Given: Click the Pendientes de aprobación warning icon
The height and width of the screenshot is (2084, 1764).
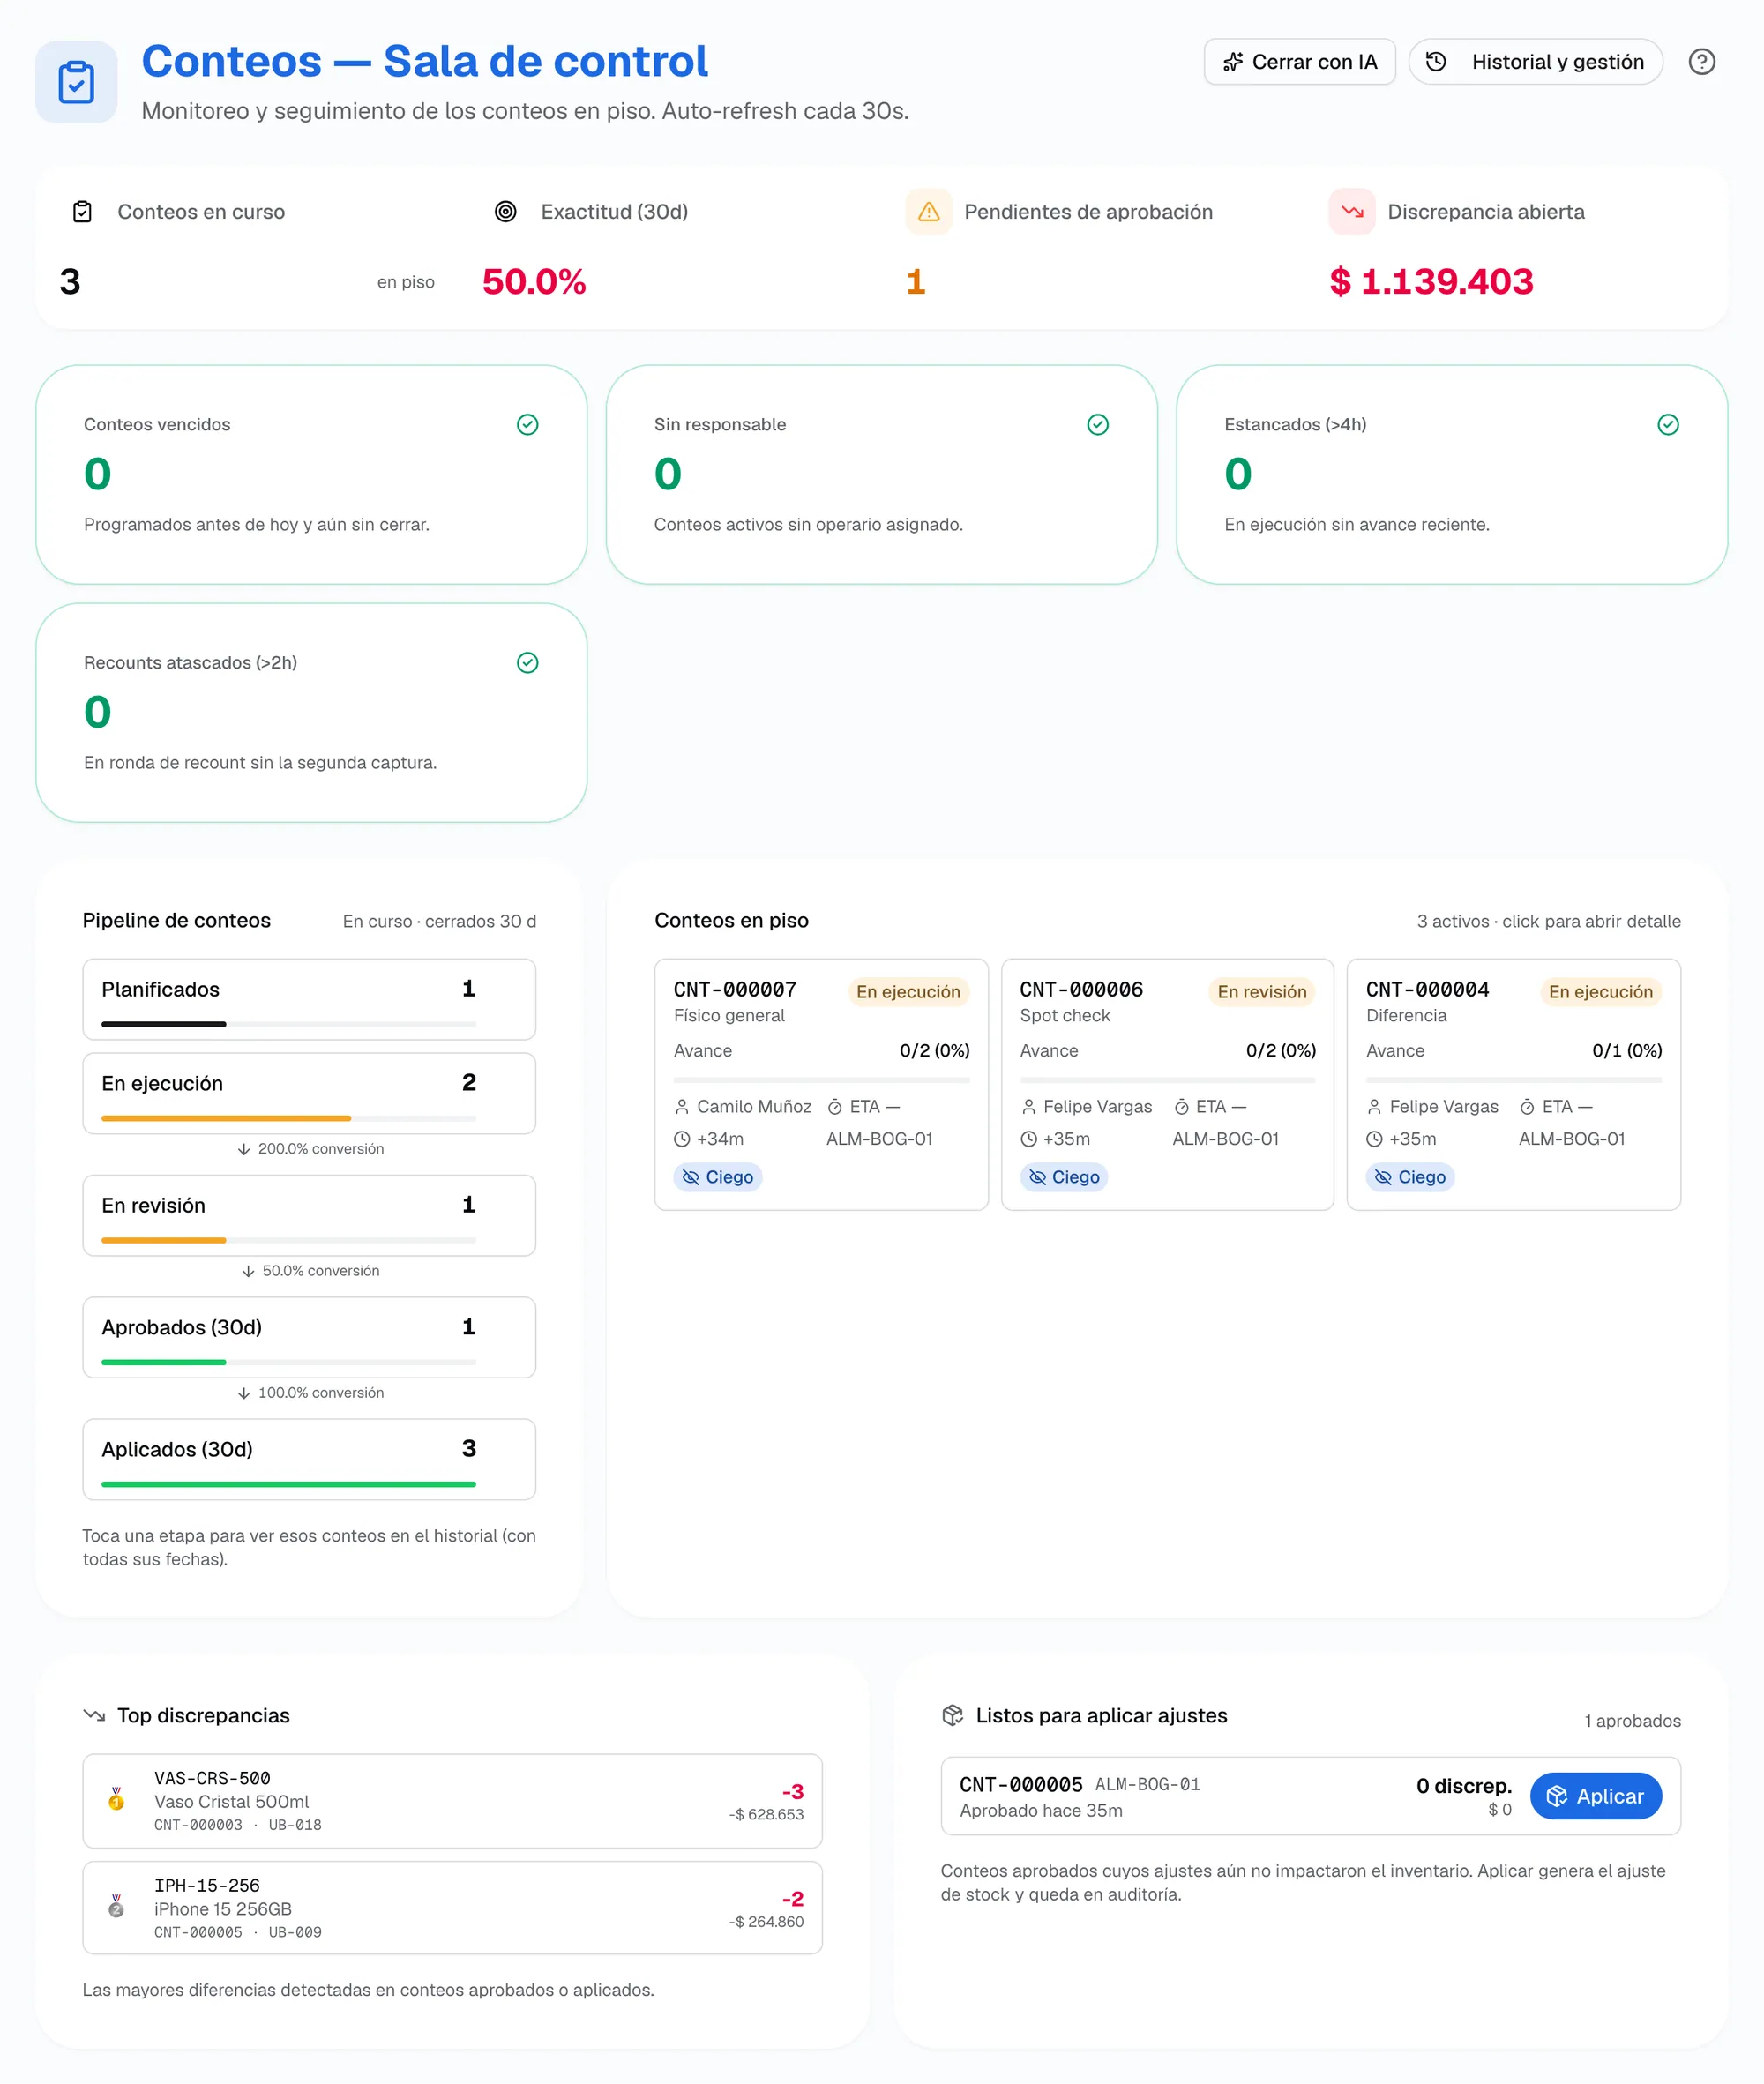Looking at the screenshot, I should coord(929,212).
